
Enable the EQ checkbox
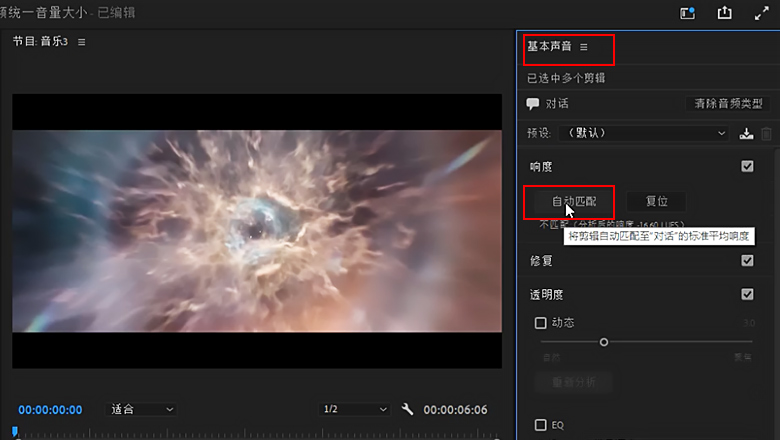540,425
